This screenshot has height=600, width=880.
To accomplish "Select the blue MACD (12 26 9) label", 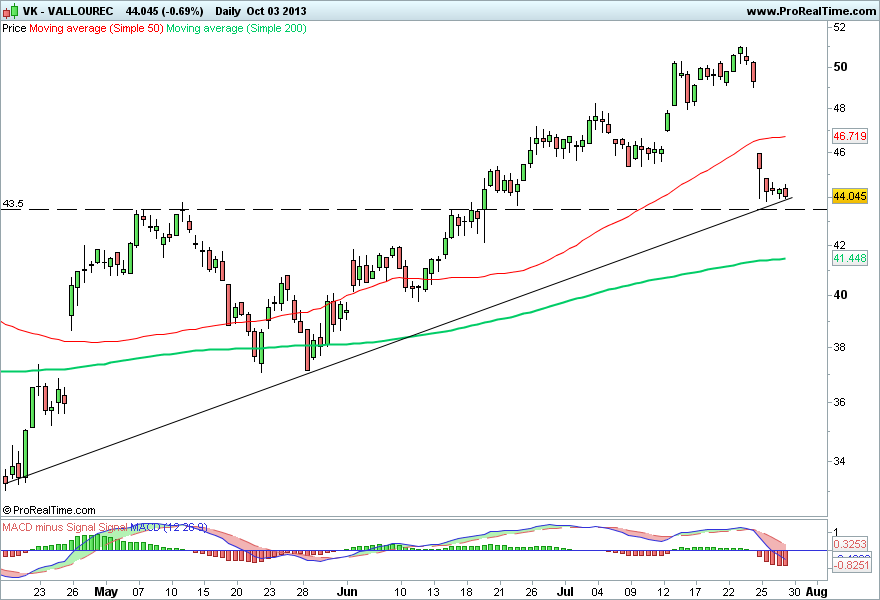I will (169, 527).
